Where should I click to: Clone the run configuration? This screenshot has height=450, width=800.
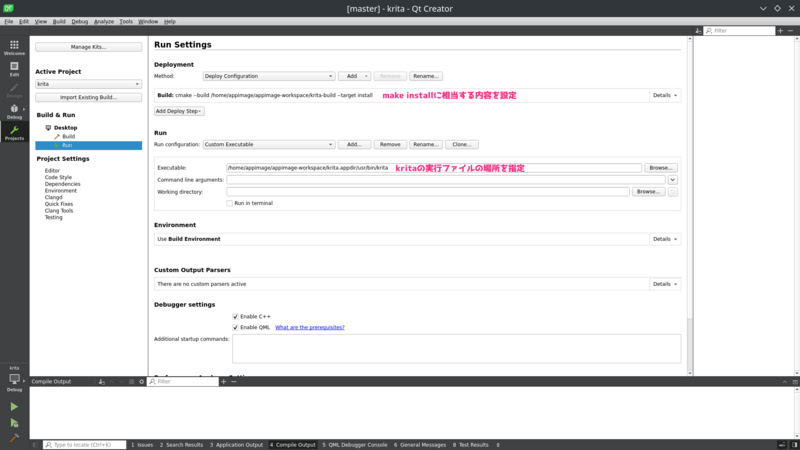coord(462,144)
